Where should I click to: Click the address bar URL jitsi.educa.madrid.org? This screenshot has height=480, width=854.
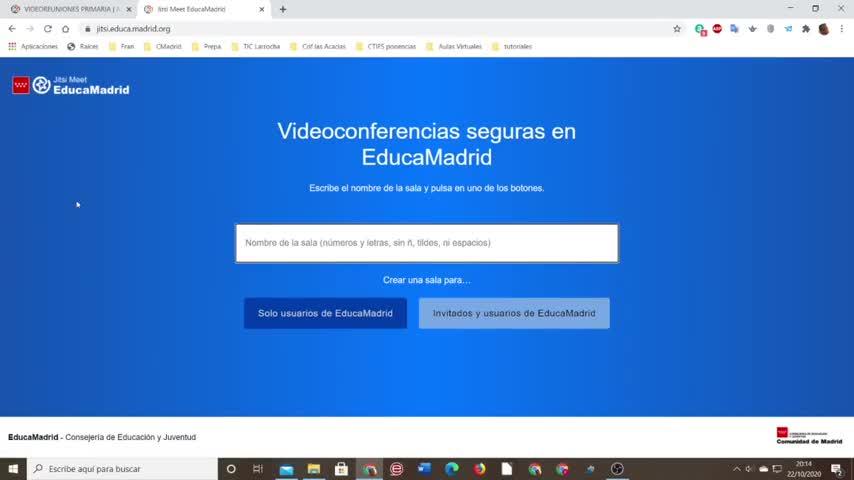pyautogui.click(x=133, y=29)
